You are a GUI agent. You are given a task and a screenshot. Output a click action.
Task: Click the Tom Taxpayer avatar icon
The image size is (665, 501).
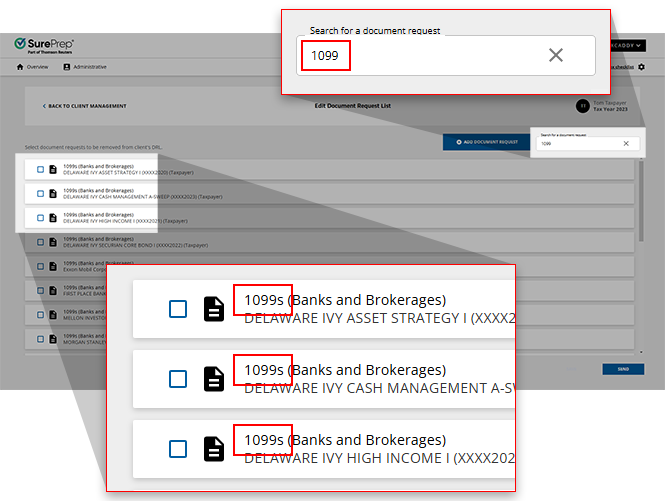(582, 105)
